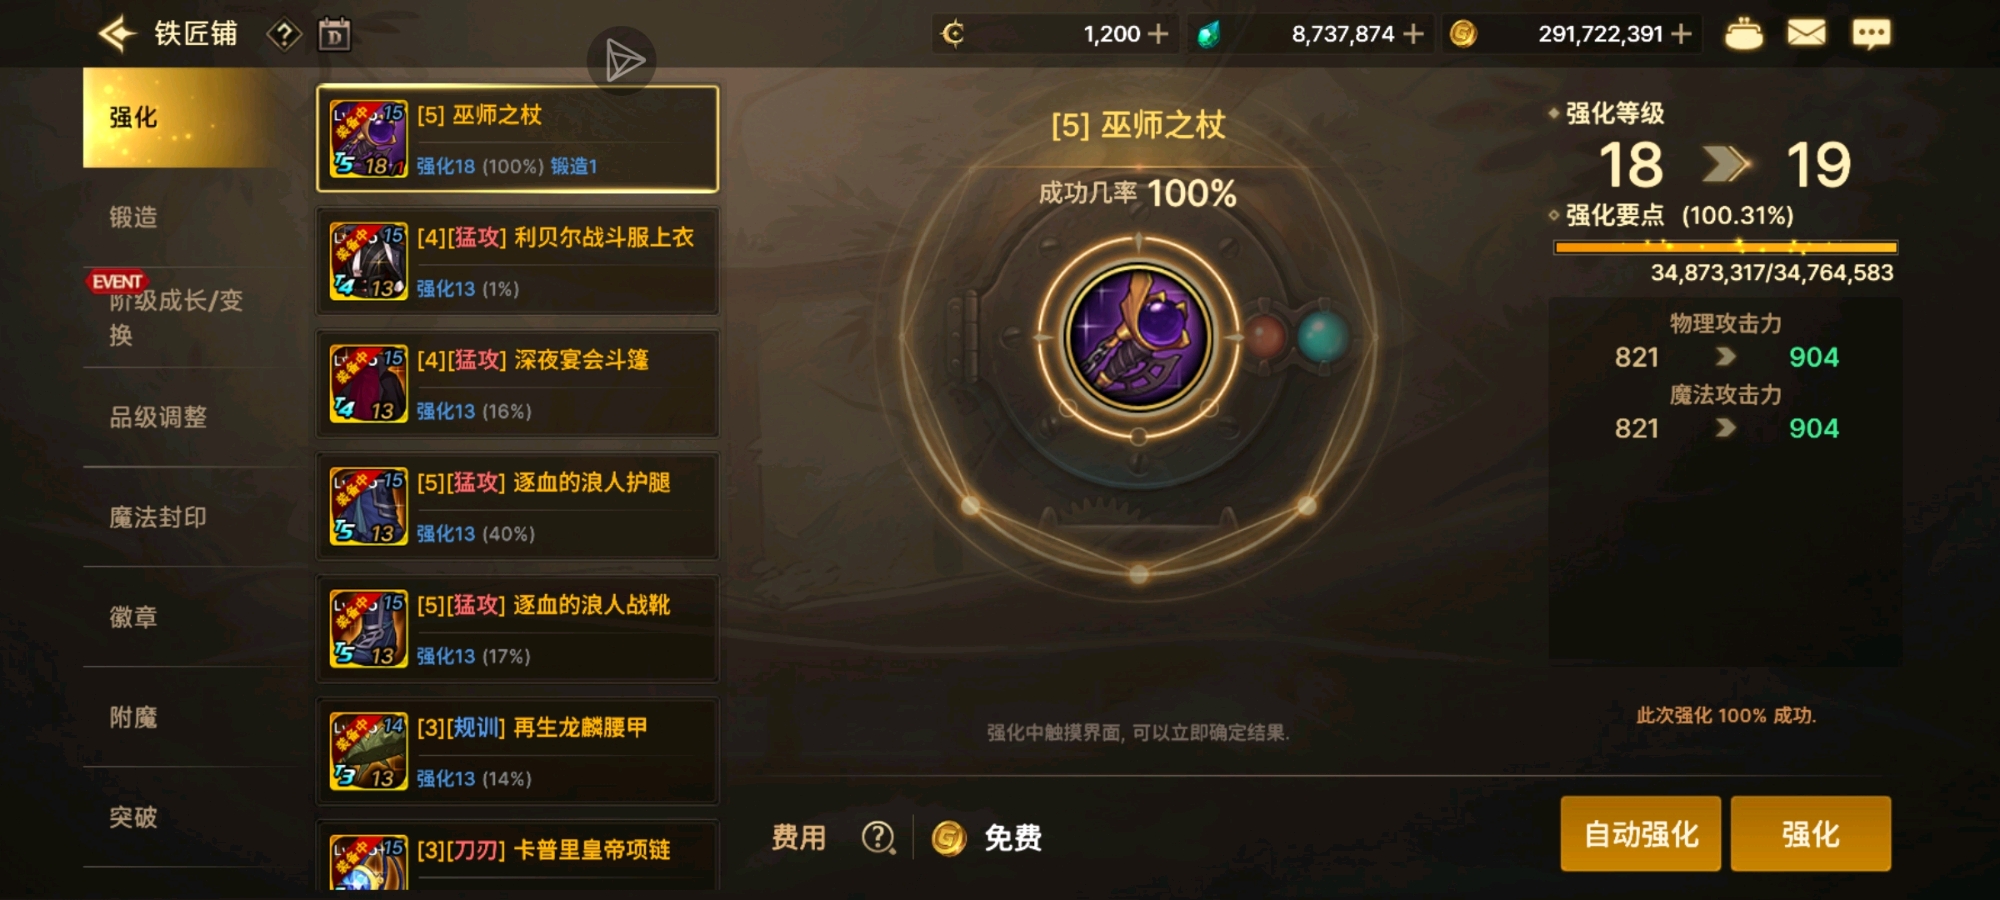Click the back arrow next to 铁匠铺
This screenshot has height=900, width=2000.
[x=117, y=34]
